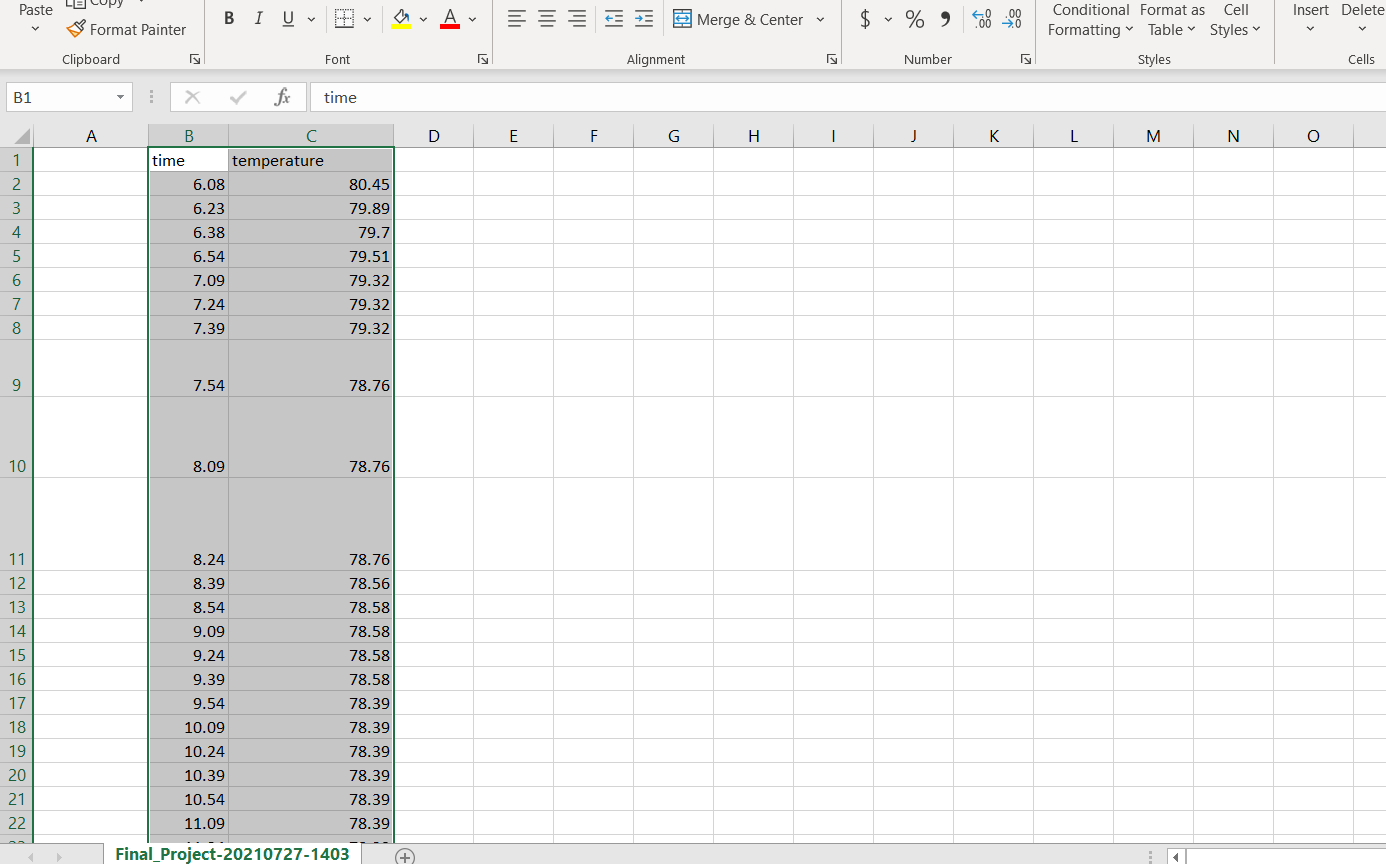Screen dimensions: 1386x864
Task: Open Format as Table menu
Action: click(1172, 20)
